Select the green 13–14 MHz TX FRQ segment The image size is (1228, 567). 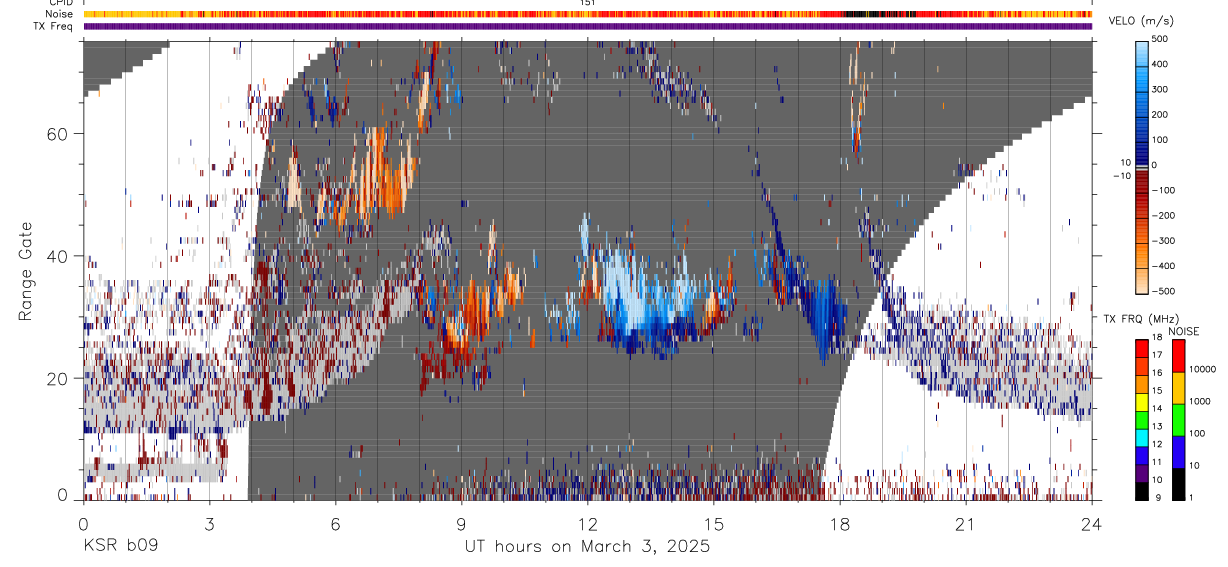pos(1142,419)
